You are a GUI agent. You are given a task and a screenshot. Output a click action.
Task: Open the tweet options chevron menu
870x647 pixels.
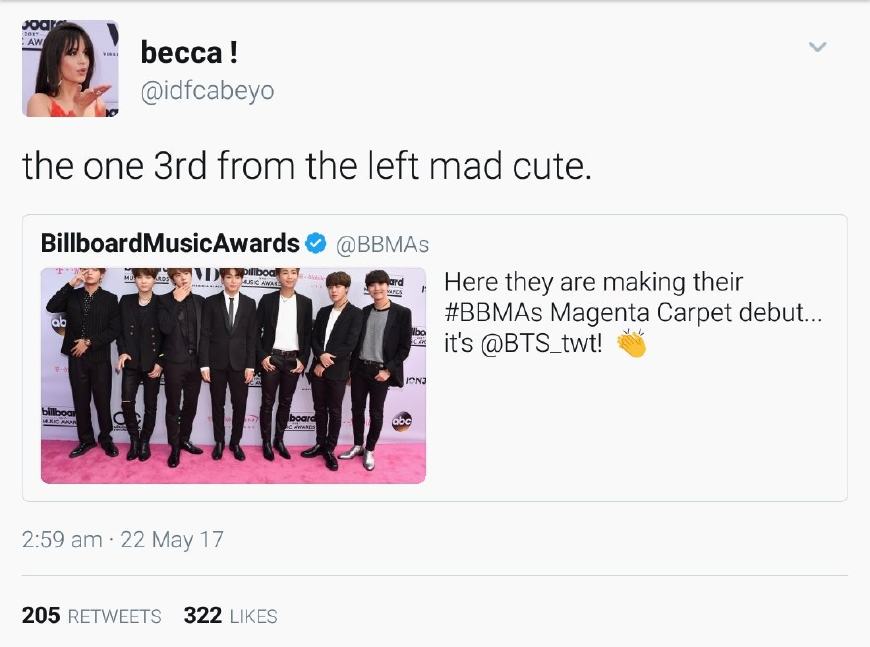pyautogui.click(x=818, y=47)
